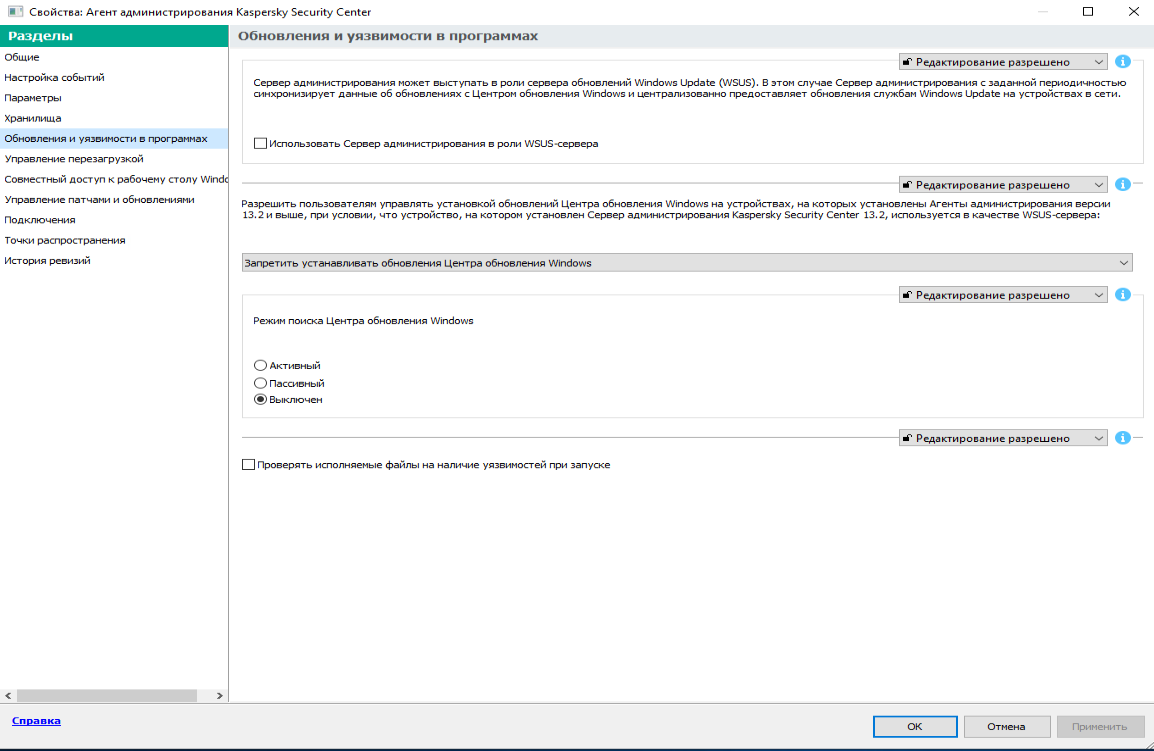Screen dimensions: 1154x751
Task: Open the edit lock dropdown for search mode
Action: 1003,295
